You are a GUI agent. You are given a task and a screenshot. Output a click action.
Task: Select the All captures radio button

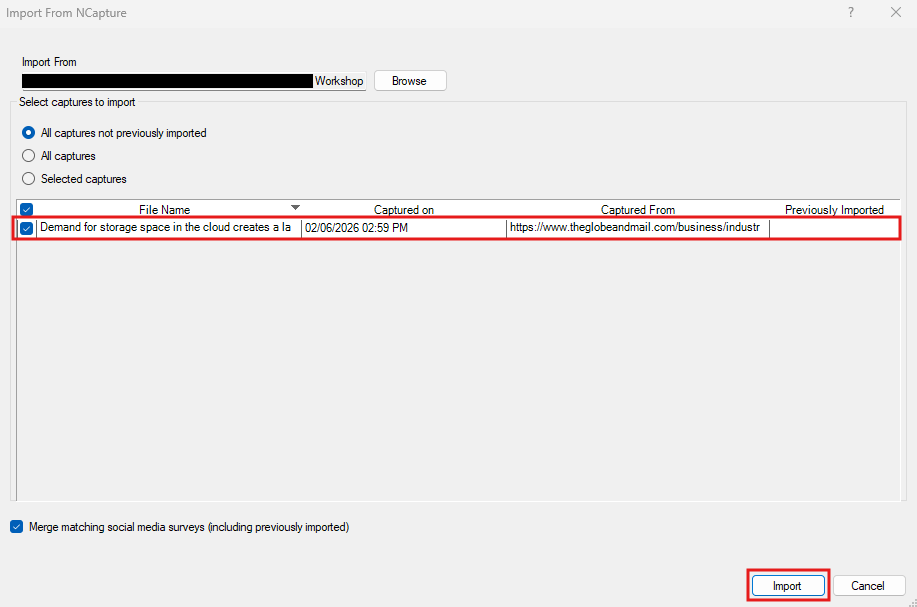[30, 155]
